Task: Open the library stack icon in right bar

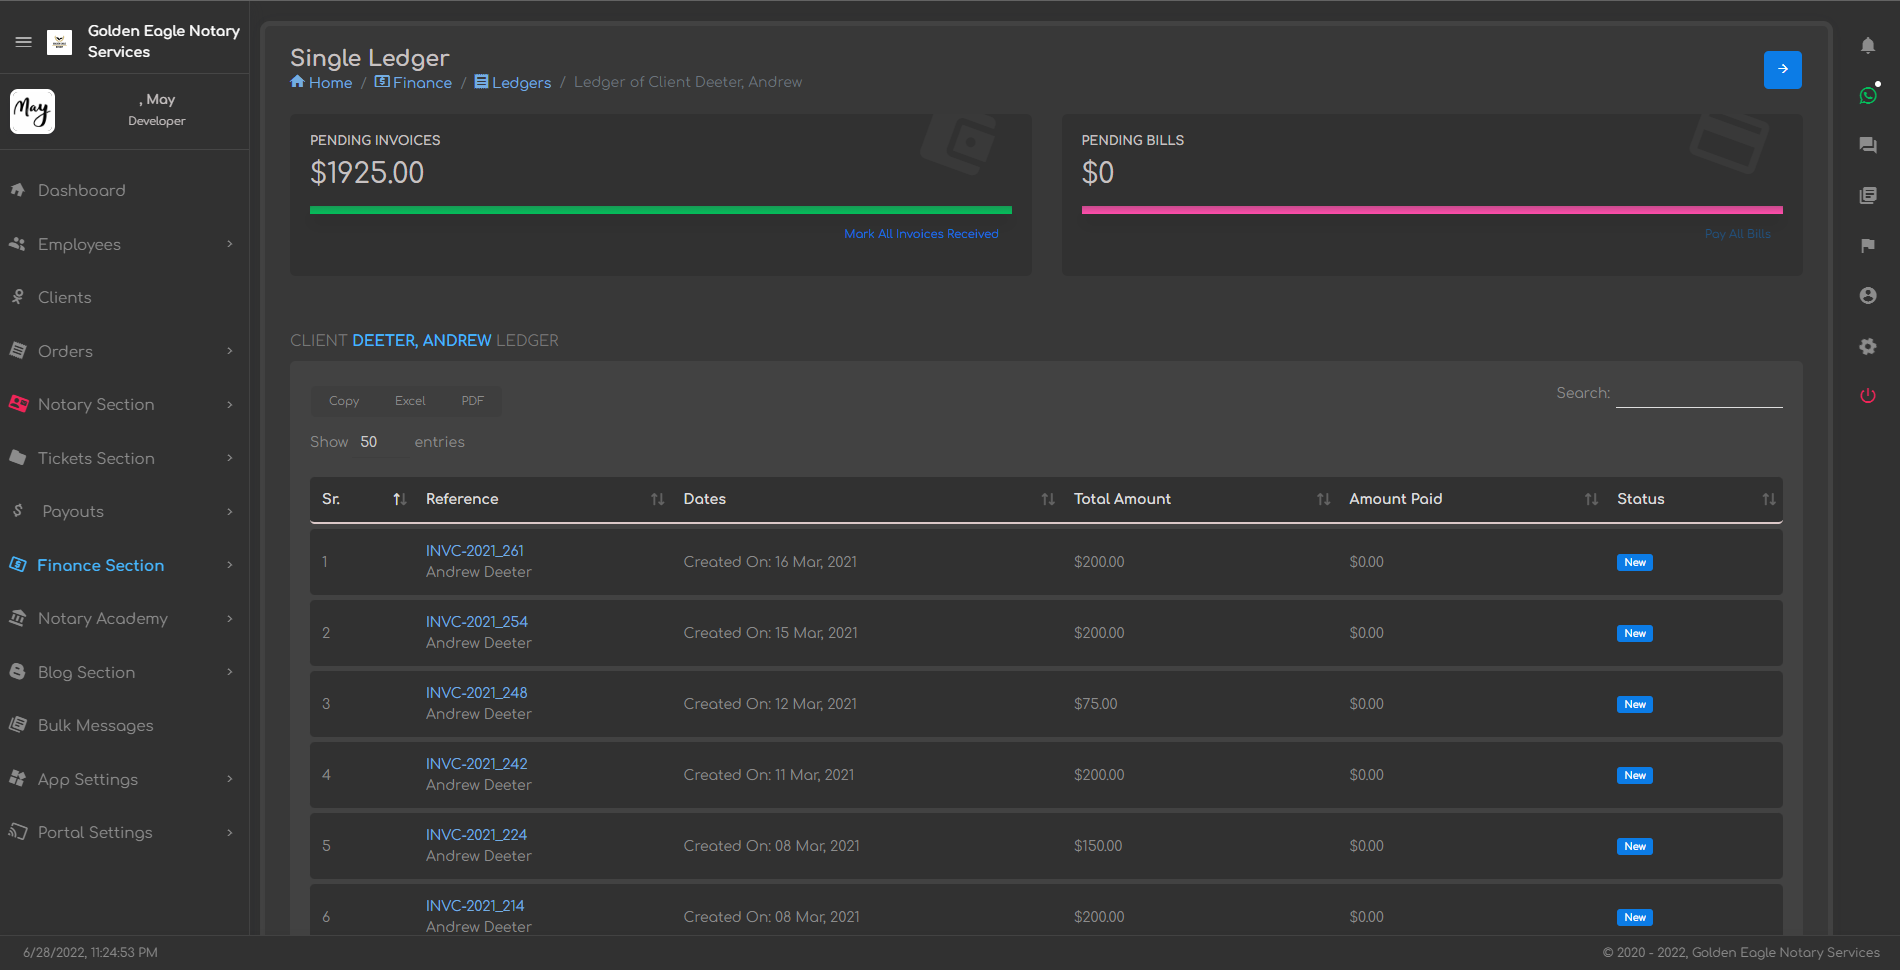Action: pos(1867,195)
